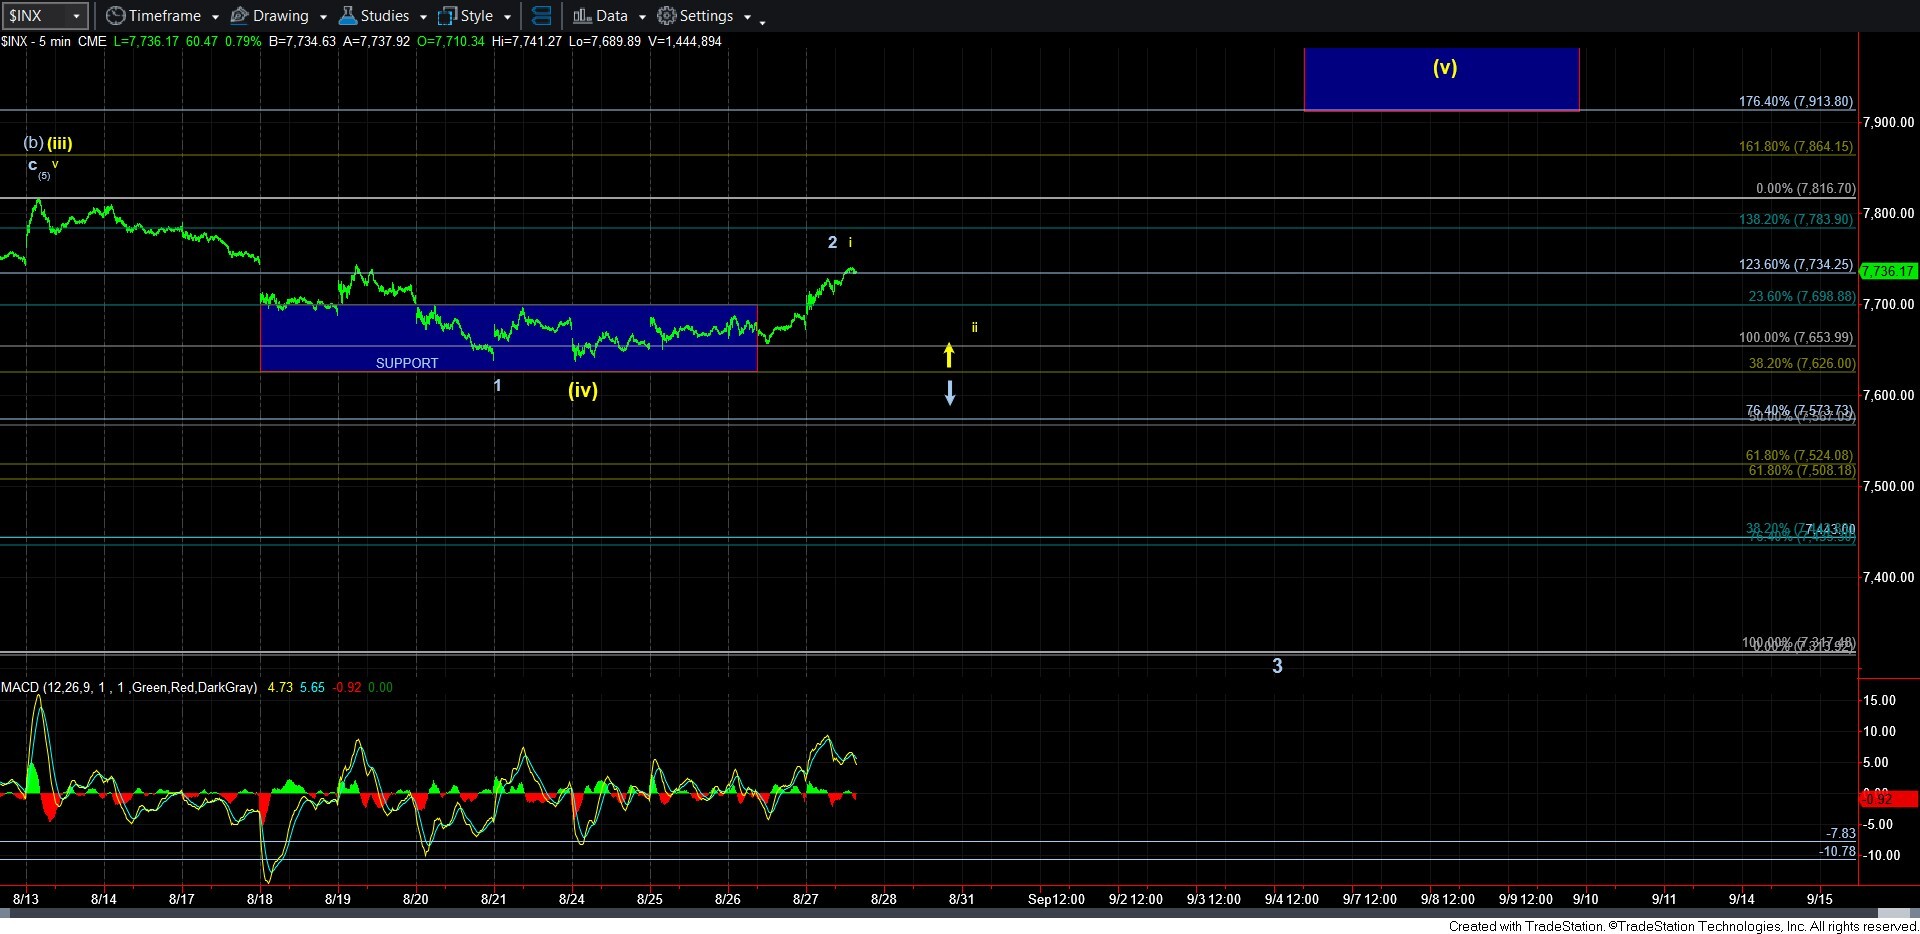Select the MACD (12,26,9) study label
Viewport: 1920px width, 934px height.
pyautogui.click(x=129, y=687)
